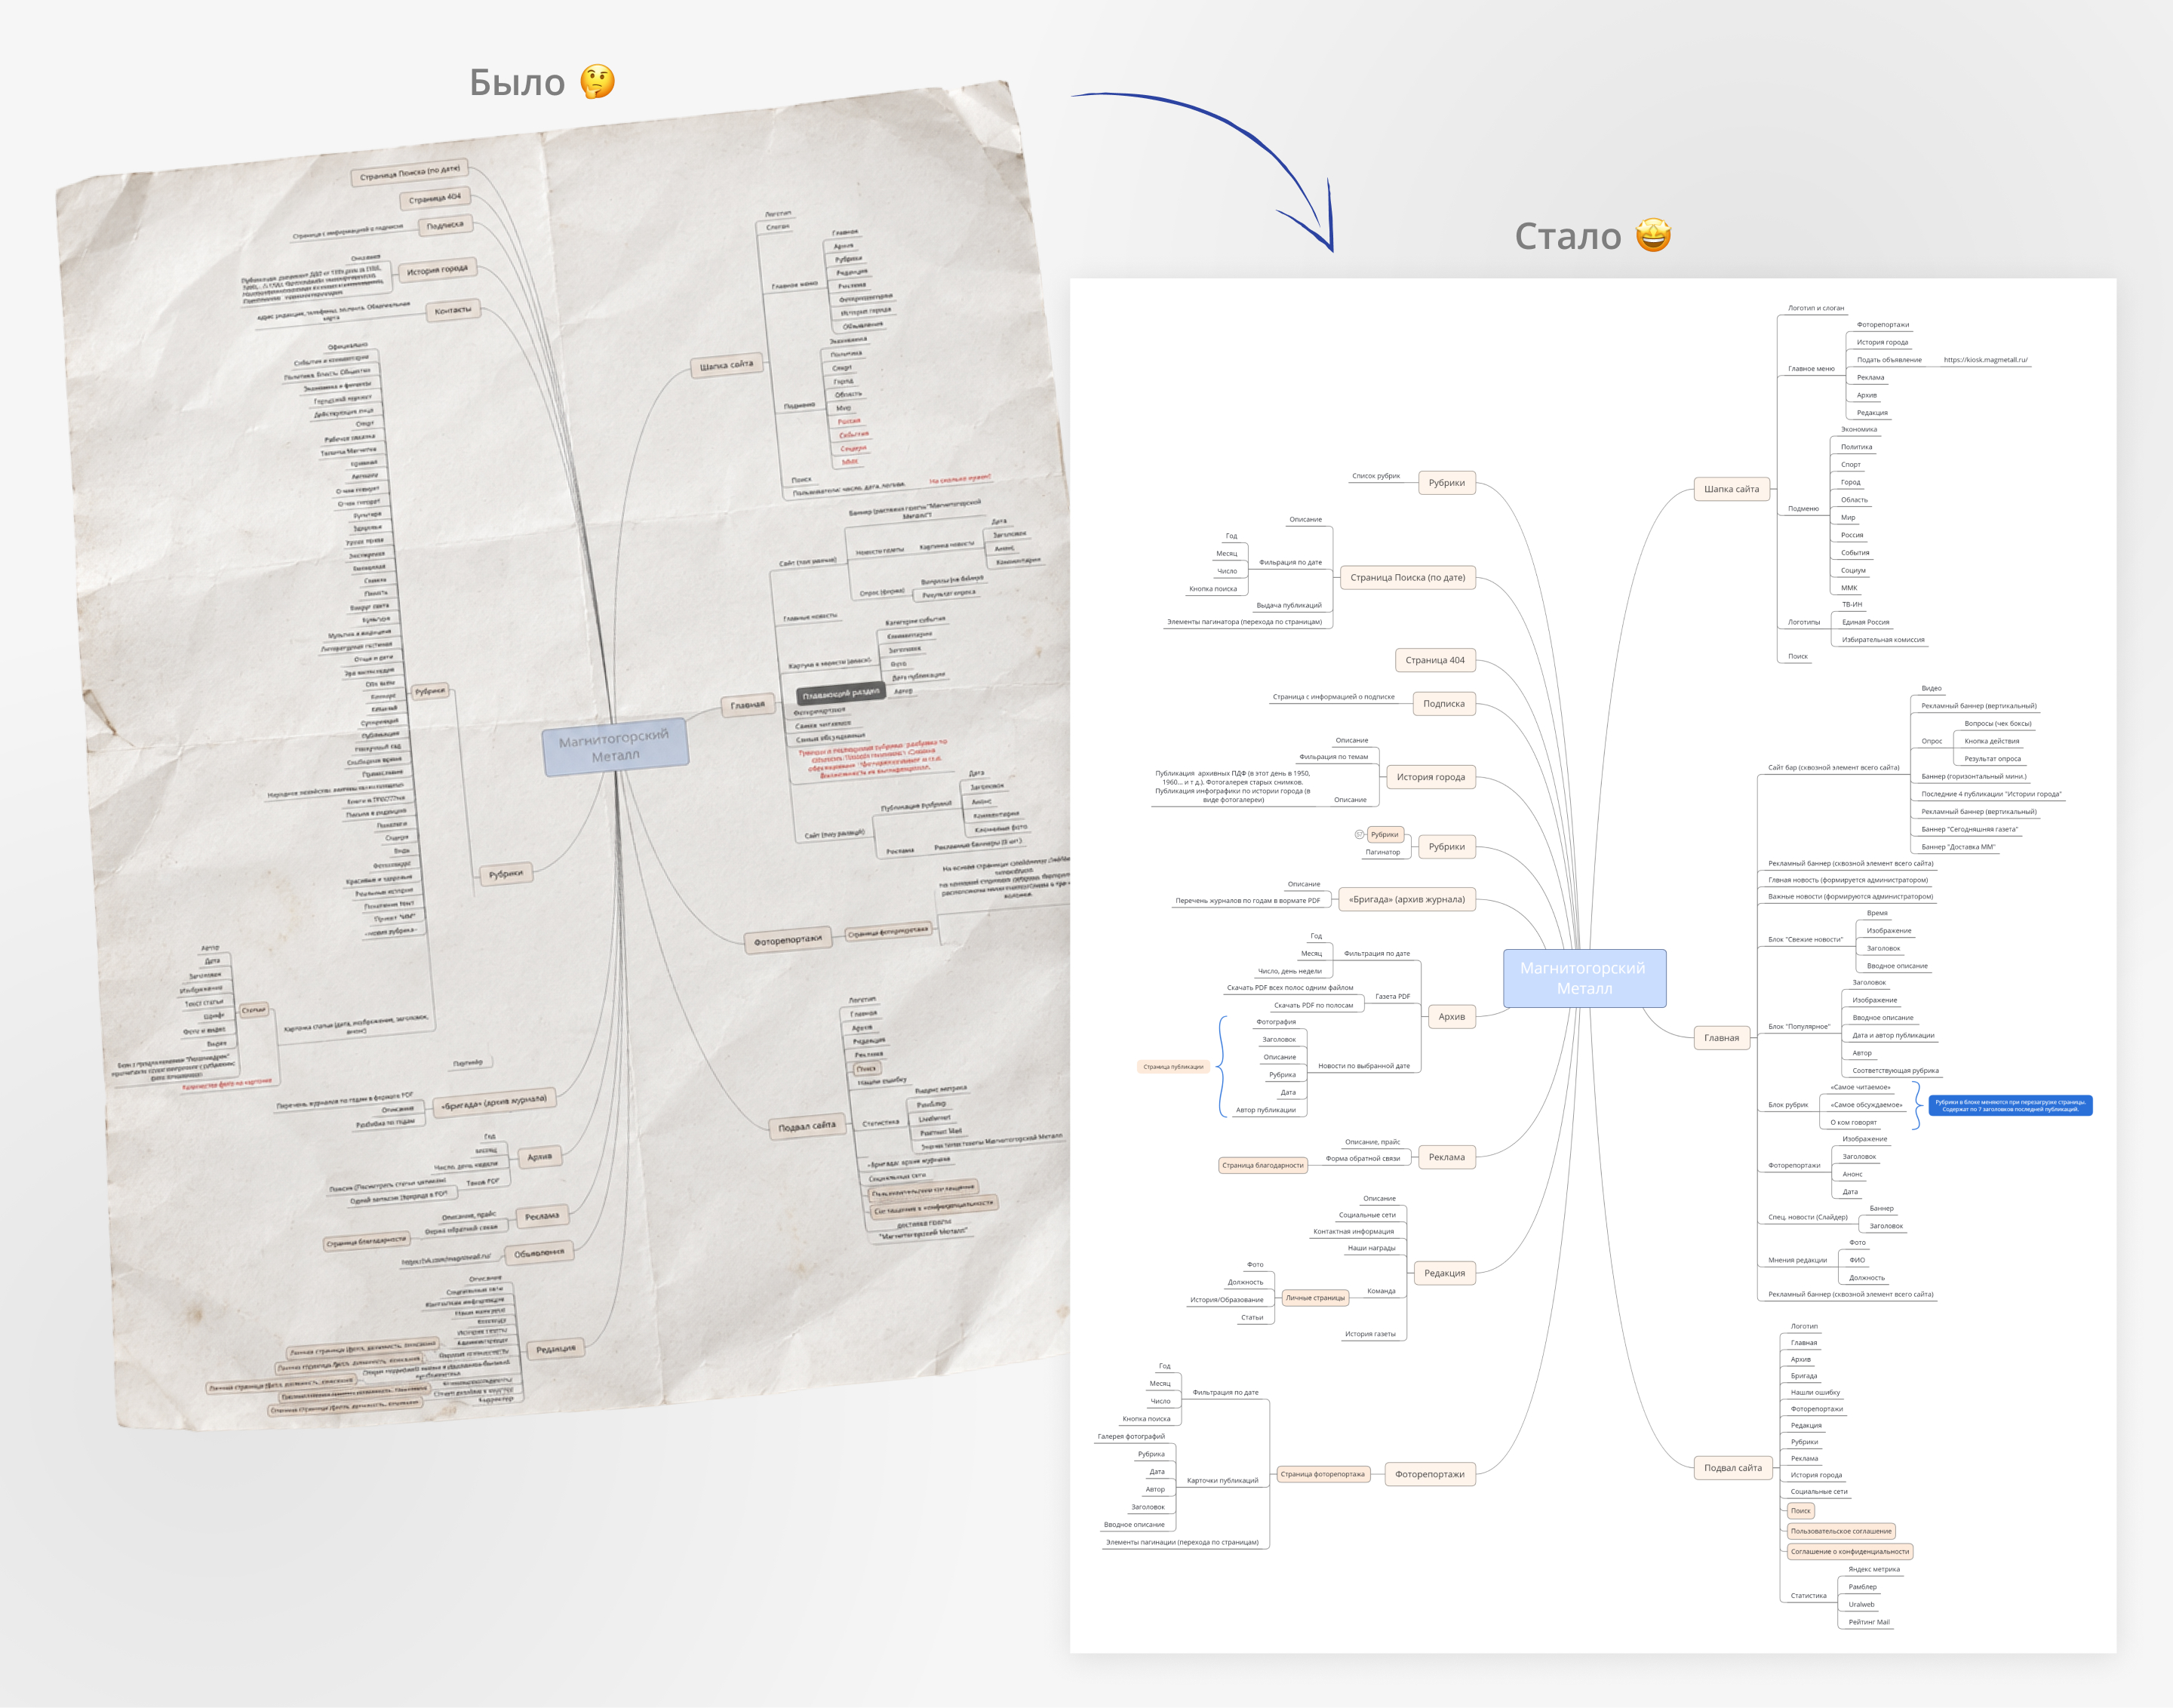This screenshot has height=1708, width=2173.
Task: Select blue note about Рубрики в блоке меняются
Action: [2010, 1105]
